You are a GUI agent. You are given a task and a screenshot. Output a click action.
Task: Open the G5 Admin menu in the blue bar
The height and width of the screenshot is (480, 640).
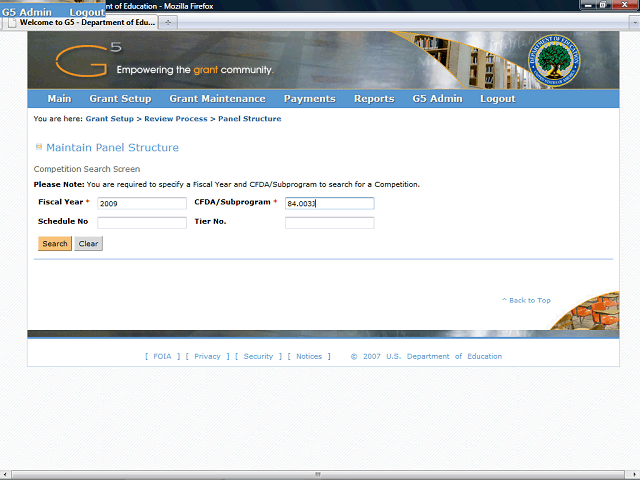coord(438,99)
